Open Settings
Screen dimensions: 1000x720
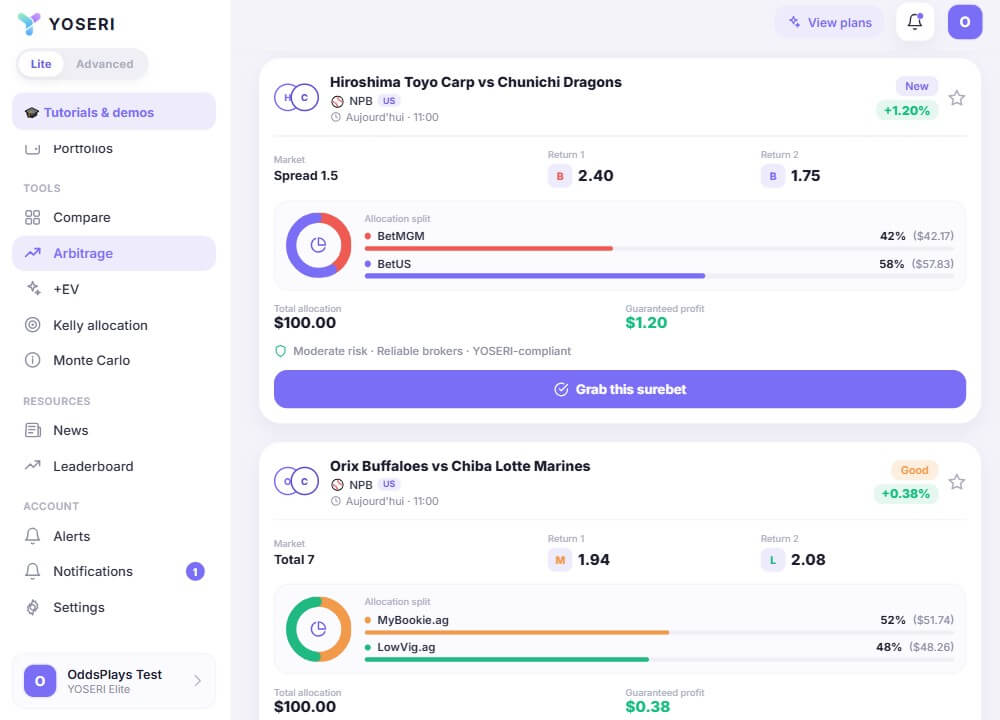pos(114,607)
